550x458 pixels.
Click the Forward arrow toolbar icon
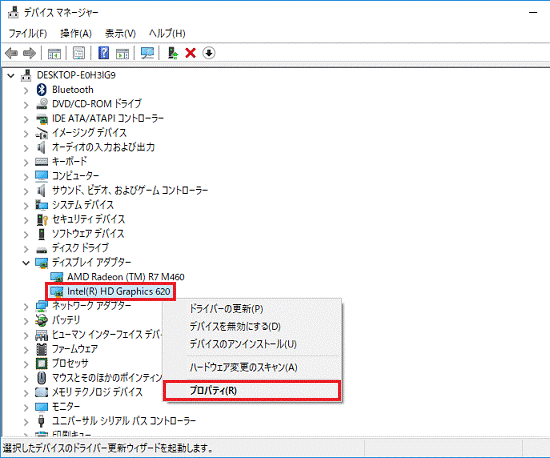pyautogui.click(x=29, y=53)
